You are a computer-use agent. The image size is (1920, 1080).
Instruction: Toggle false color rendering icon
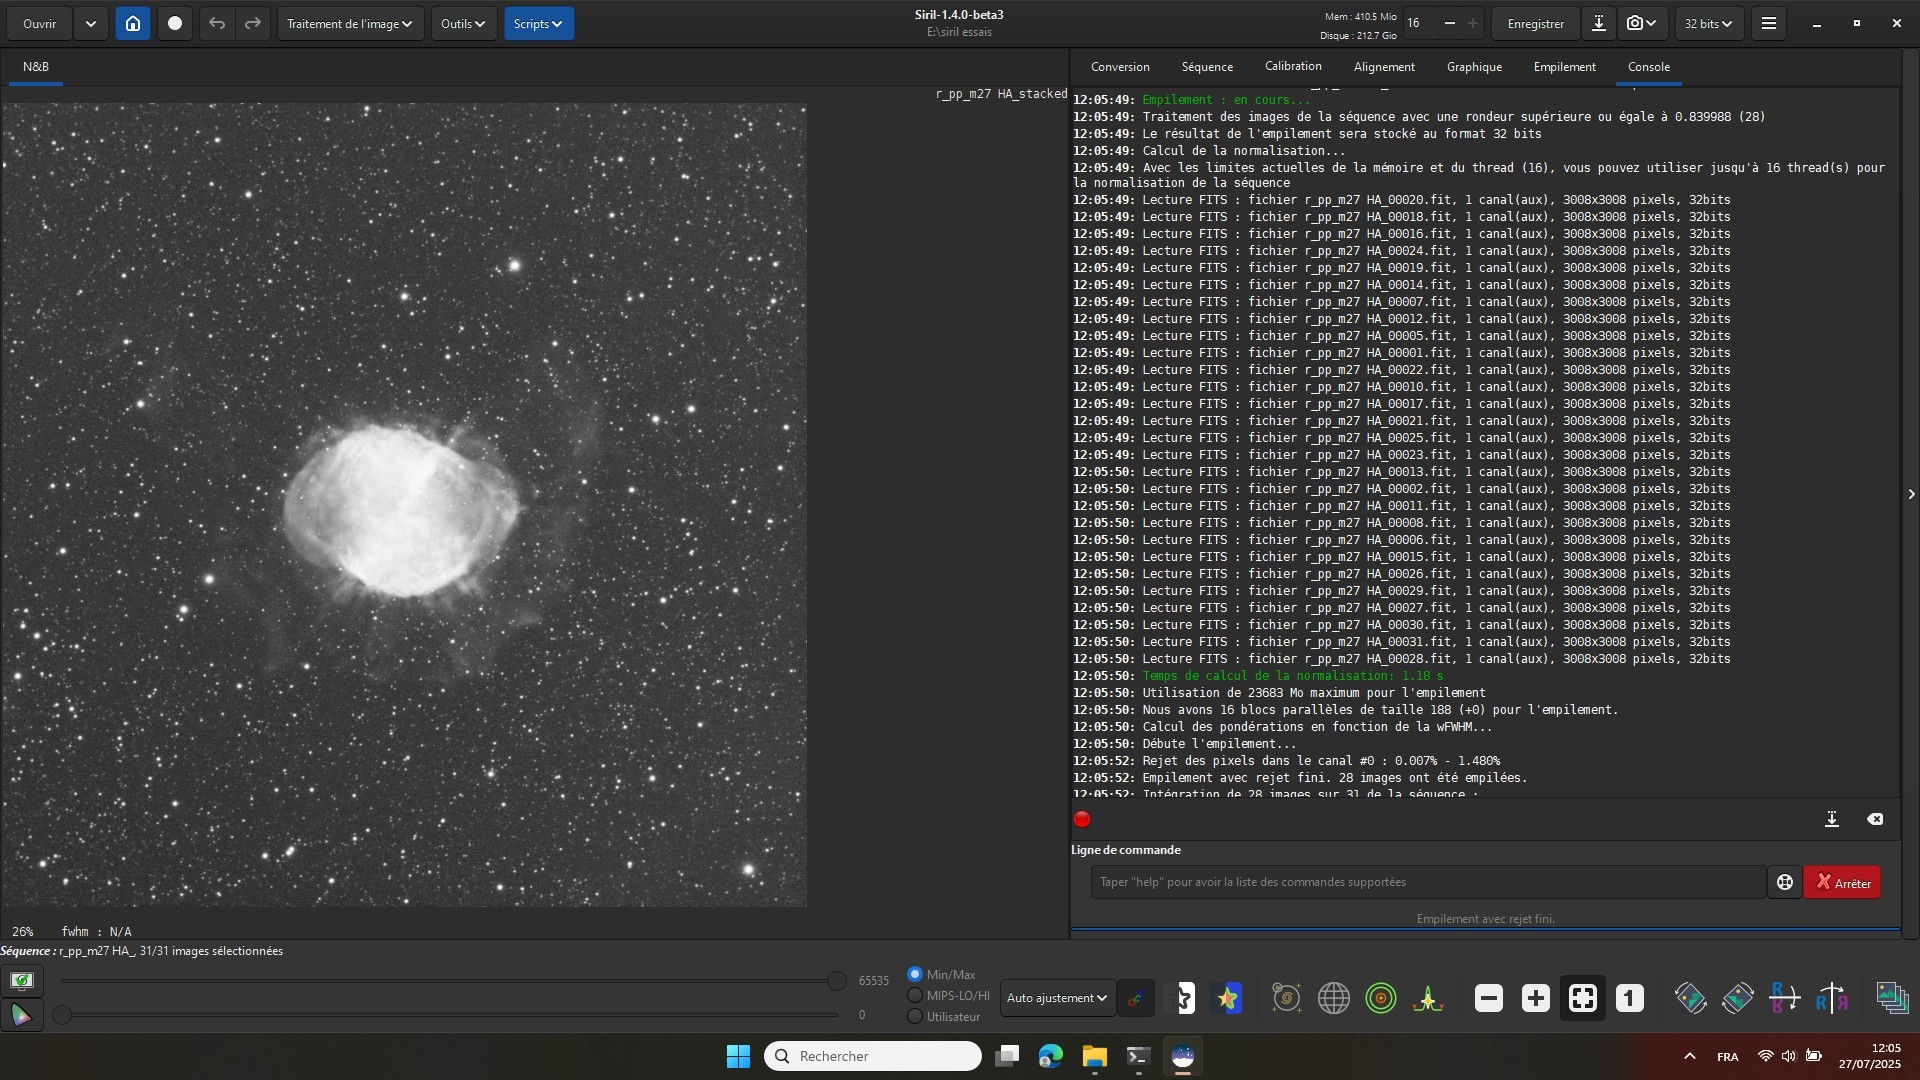(x=1228, y=998)
